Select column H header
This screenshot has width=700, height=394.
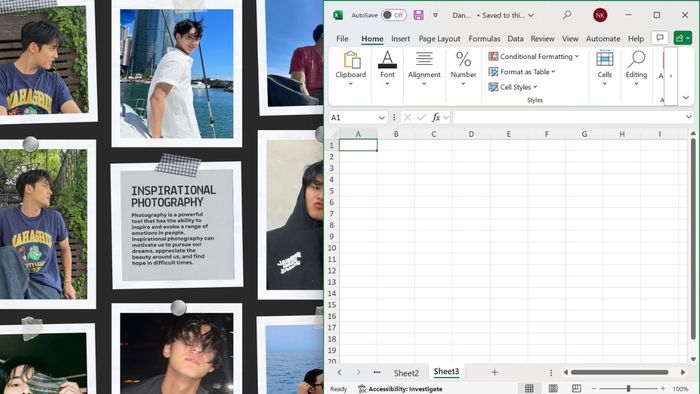pyautogui.click(x=621, y=134)
